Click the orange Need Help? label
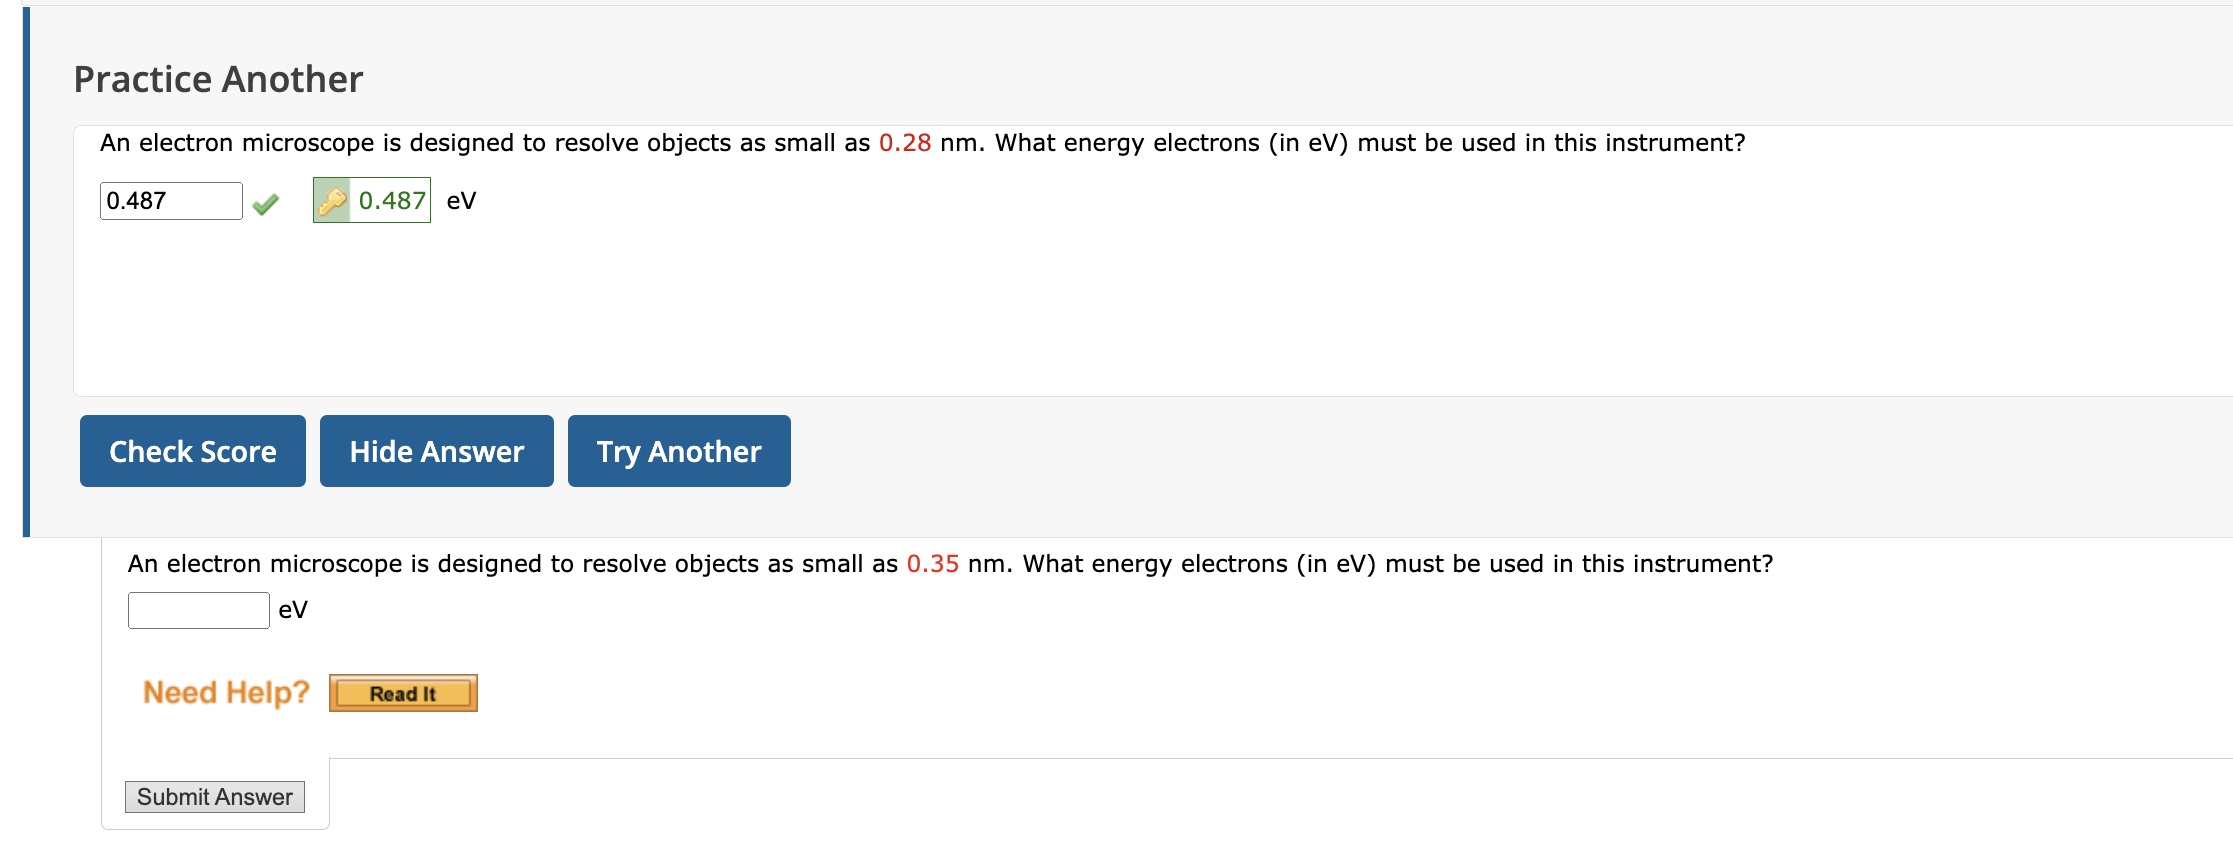Image resolution: width=2233 pixels, height=846 pixels. click(x=225, y=691)
